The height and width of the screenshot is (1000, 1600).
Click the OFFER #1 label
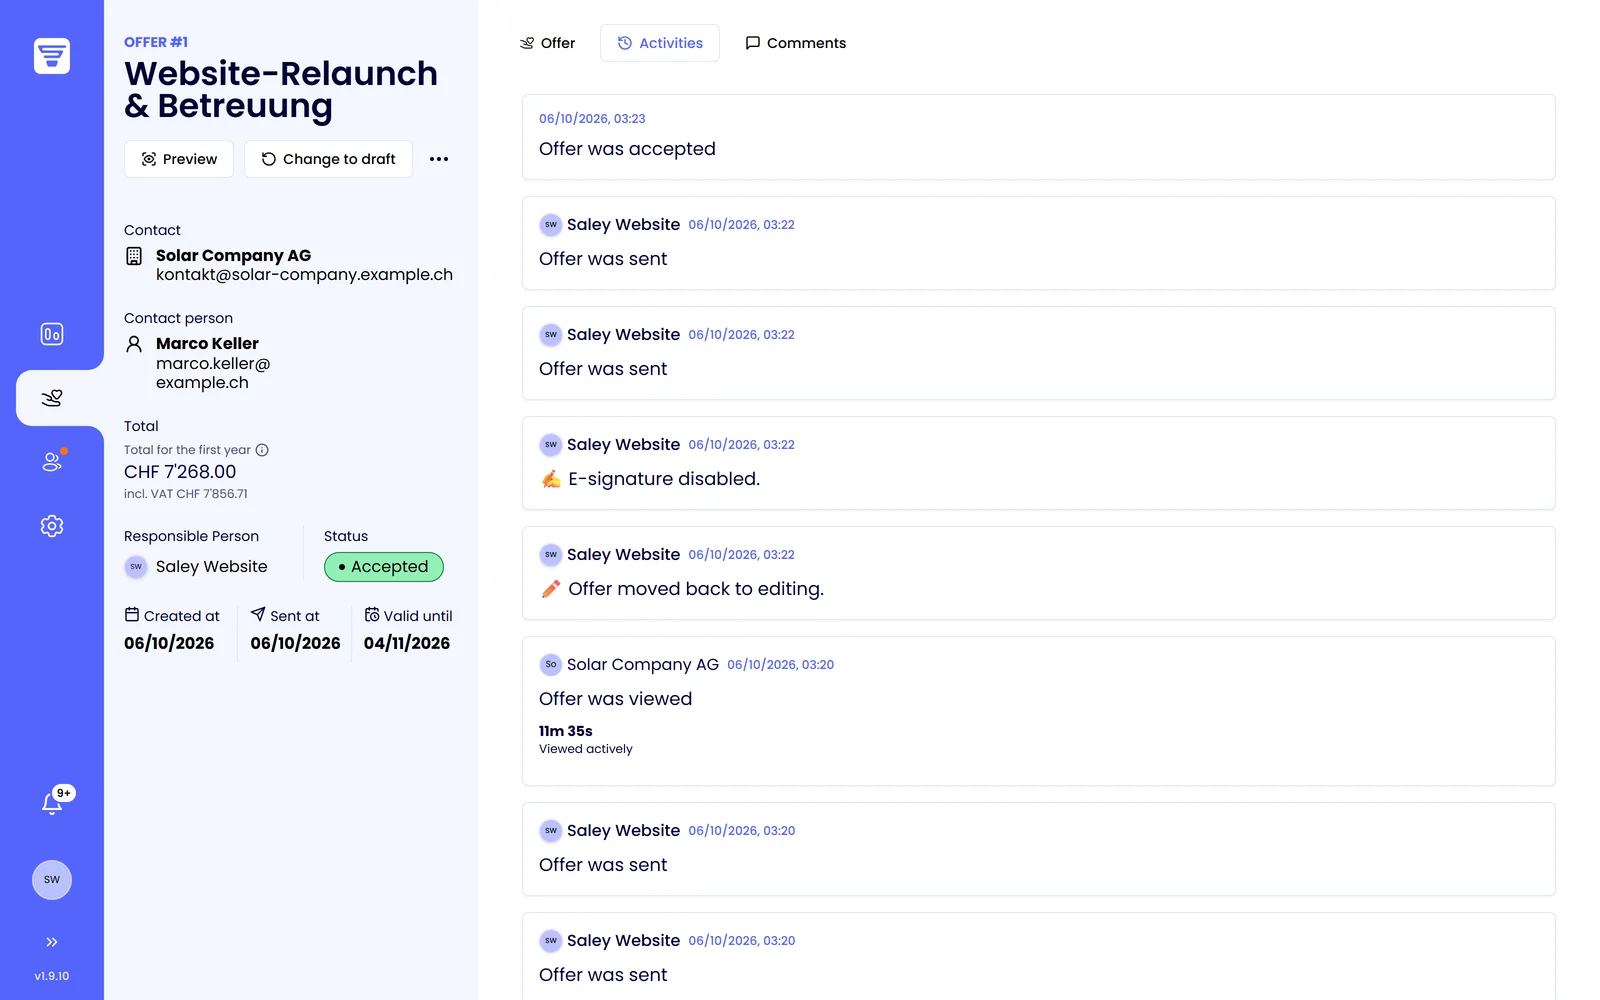(156, 42)
